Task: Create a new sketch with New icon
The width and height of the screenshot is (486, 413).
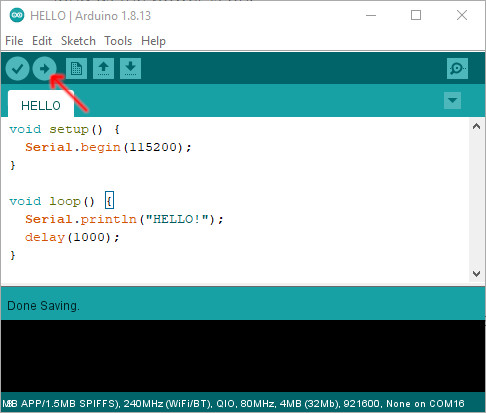Action: click(76, 69)
